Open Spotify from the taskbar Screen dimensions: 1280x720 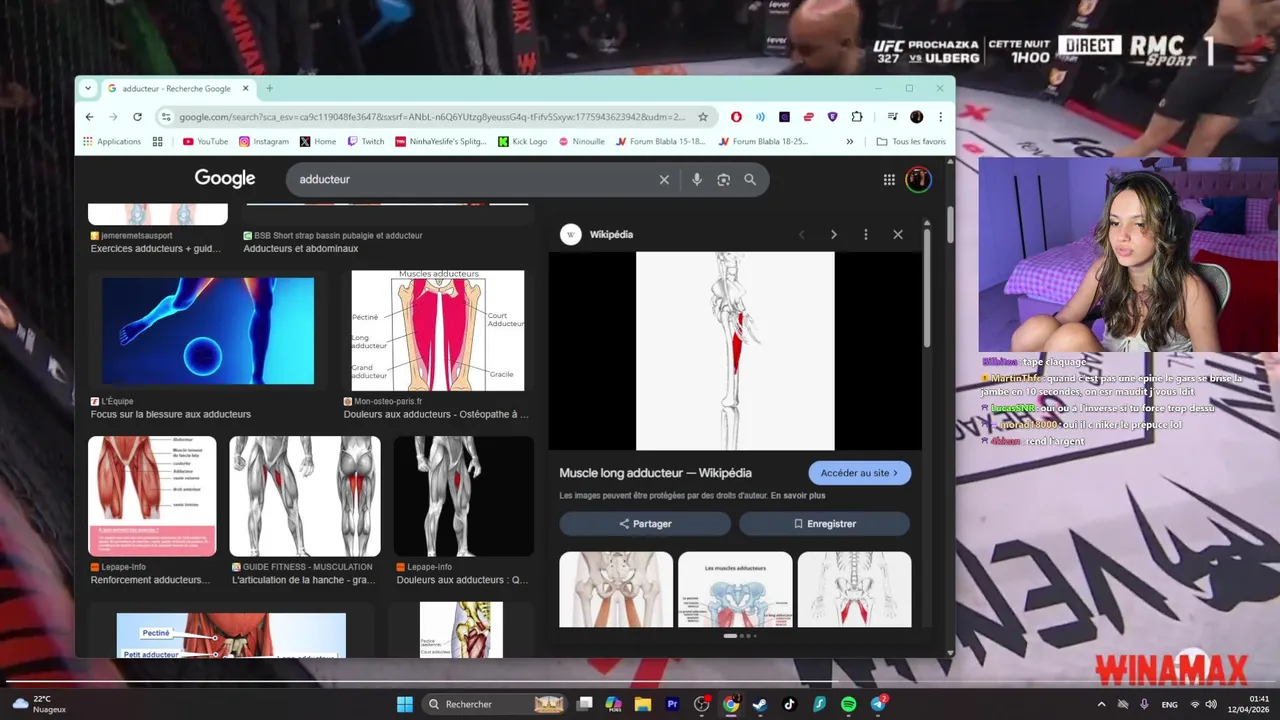(849, 704)
